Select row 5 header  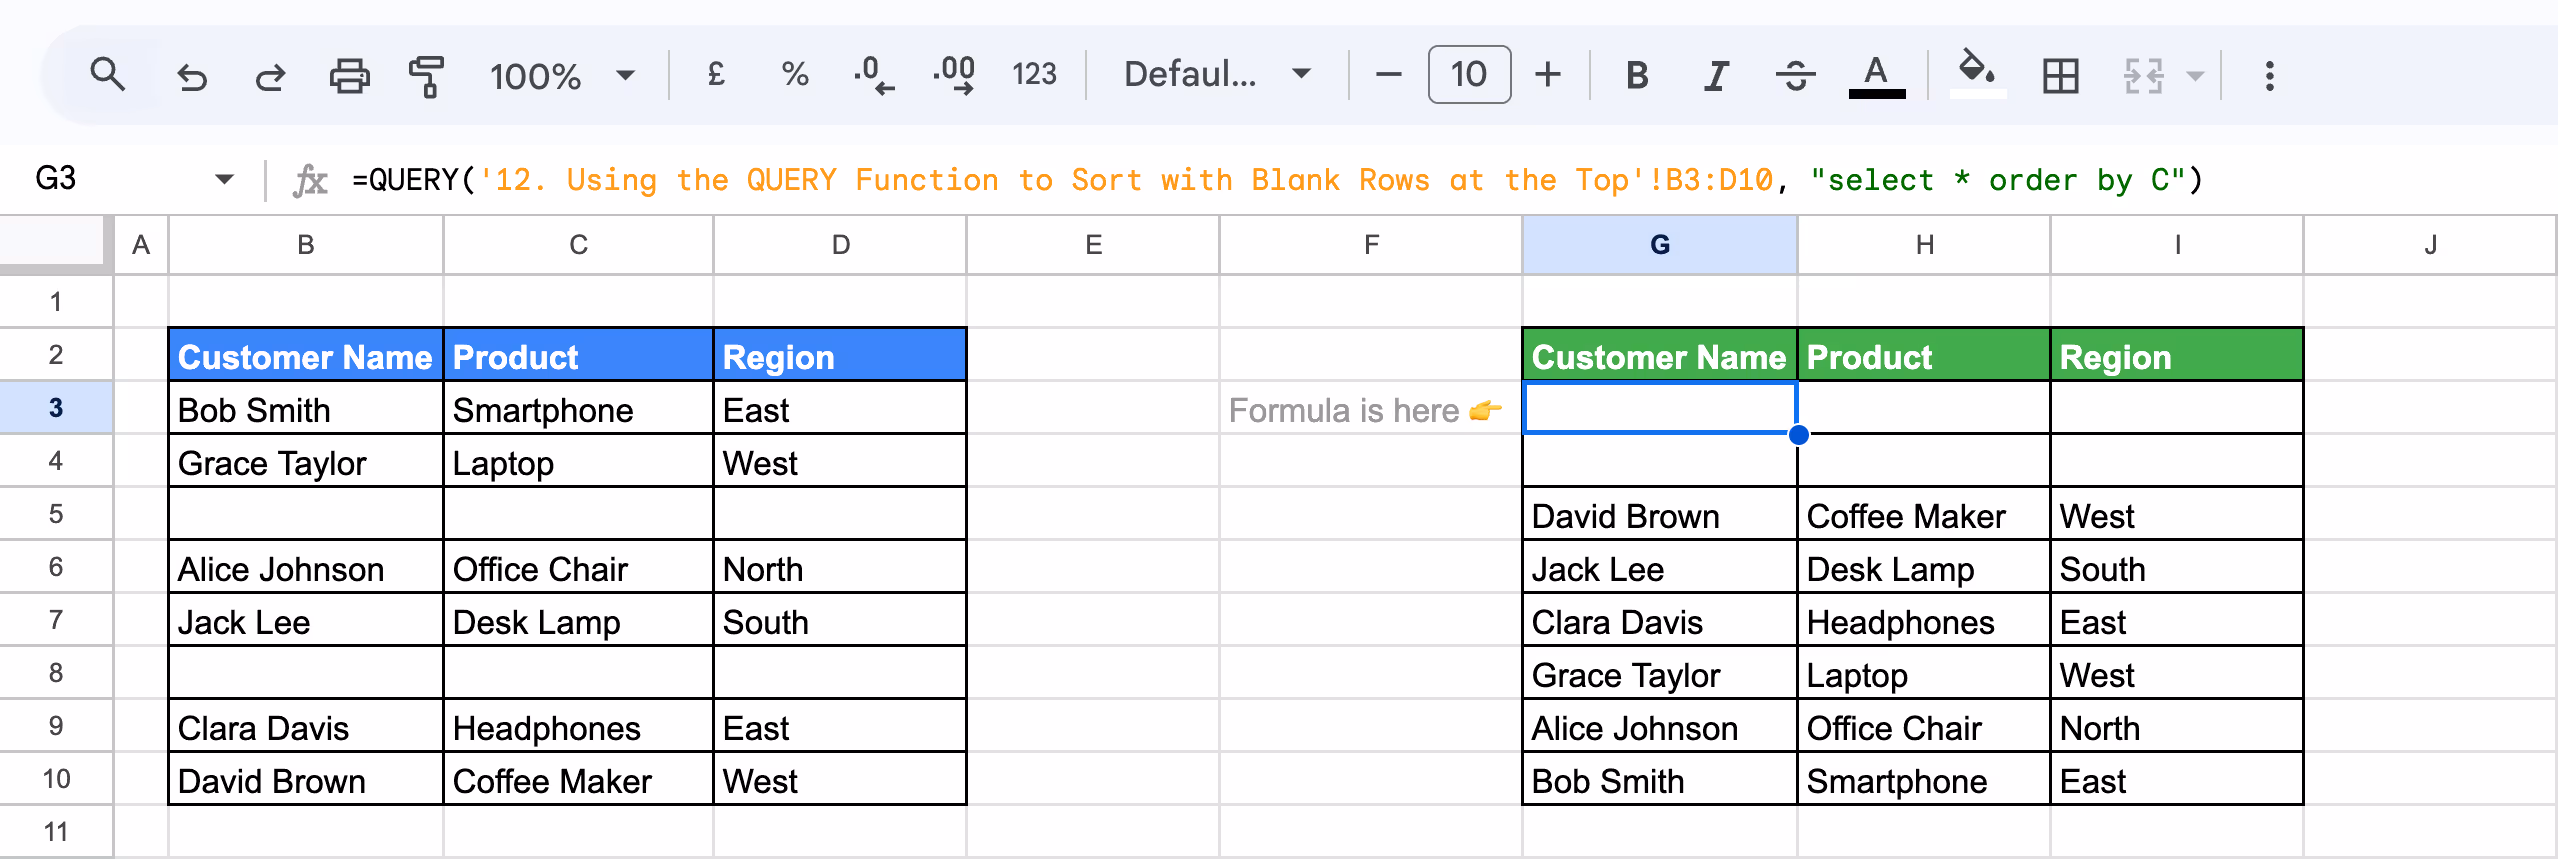[56, 513]
